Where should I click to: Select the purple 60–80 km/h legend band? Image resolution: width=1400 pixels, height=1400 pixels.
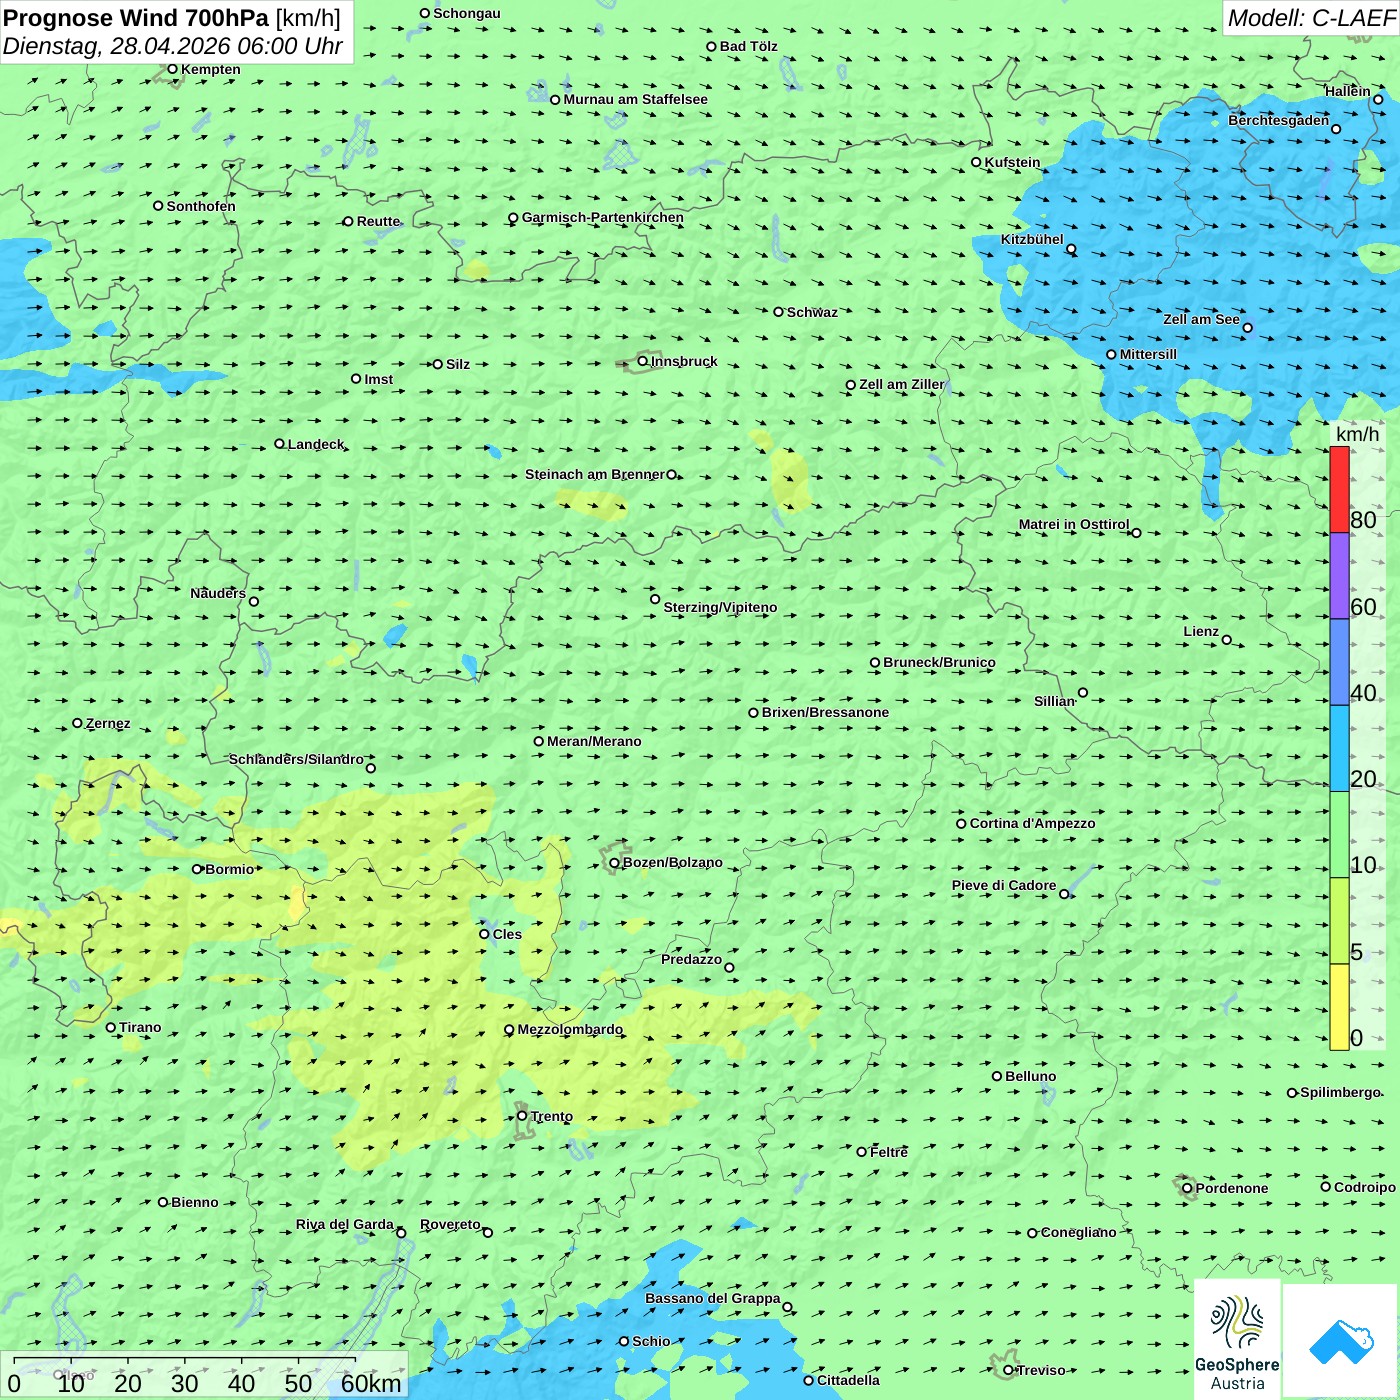[1339, 575]
